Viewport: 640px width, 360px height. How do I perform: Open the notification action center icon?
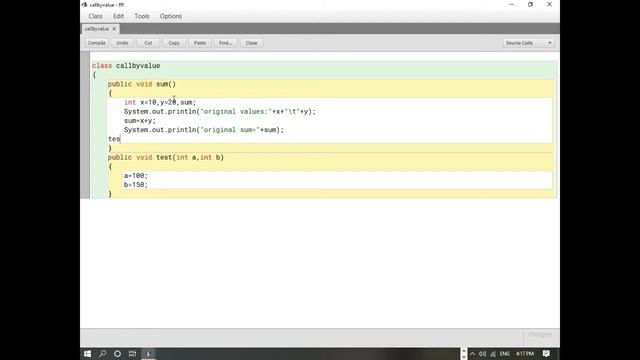tap(546, 354)
